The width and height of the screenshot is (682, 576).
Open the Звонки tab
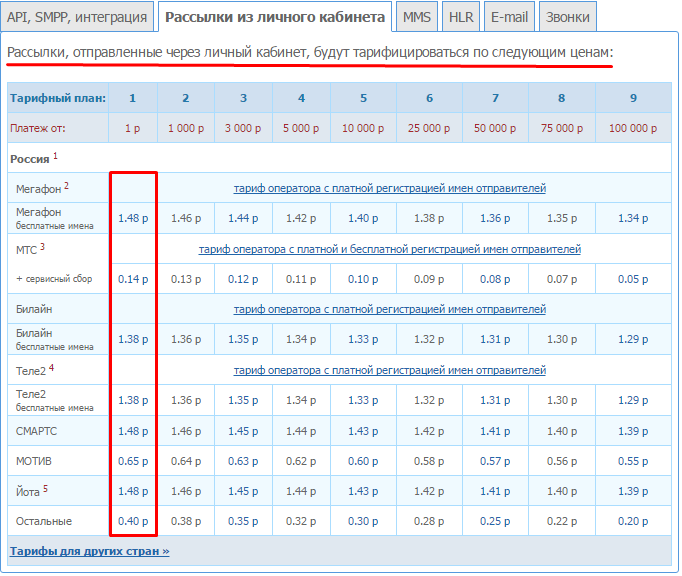click(x=568, y=17)
